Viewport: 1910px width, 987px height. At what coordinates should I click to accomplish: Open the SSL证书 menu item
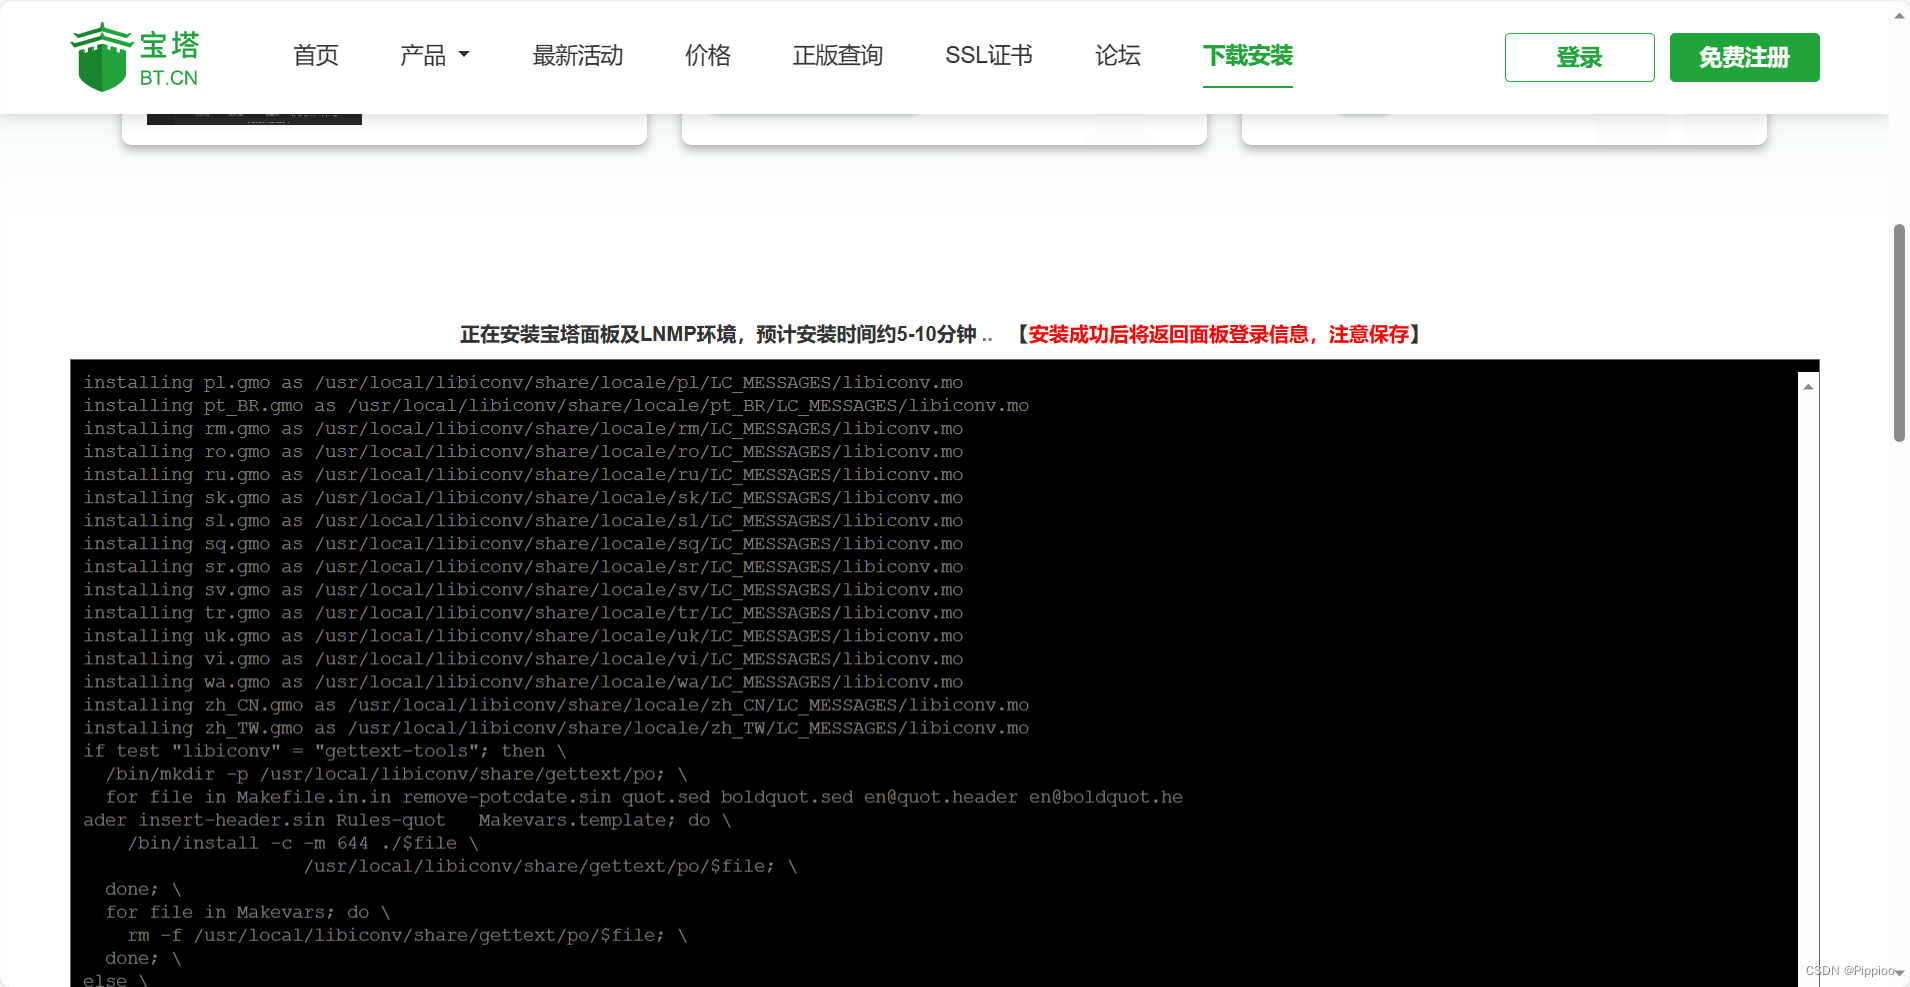point(989,56)
